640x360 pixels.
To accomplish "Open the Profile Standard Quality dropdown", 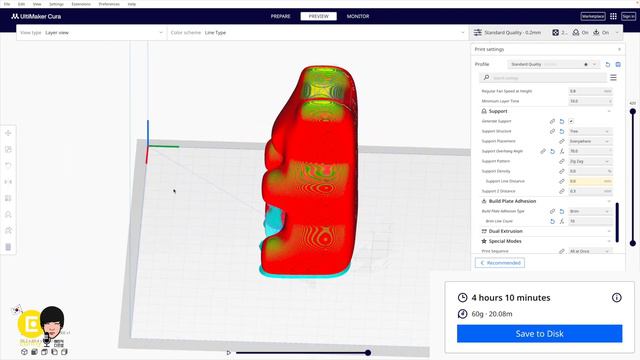I will [553, 64].
